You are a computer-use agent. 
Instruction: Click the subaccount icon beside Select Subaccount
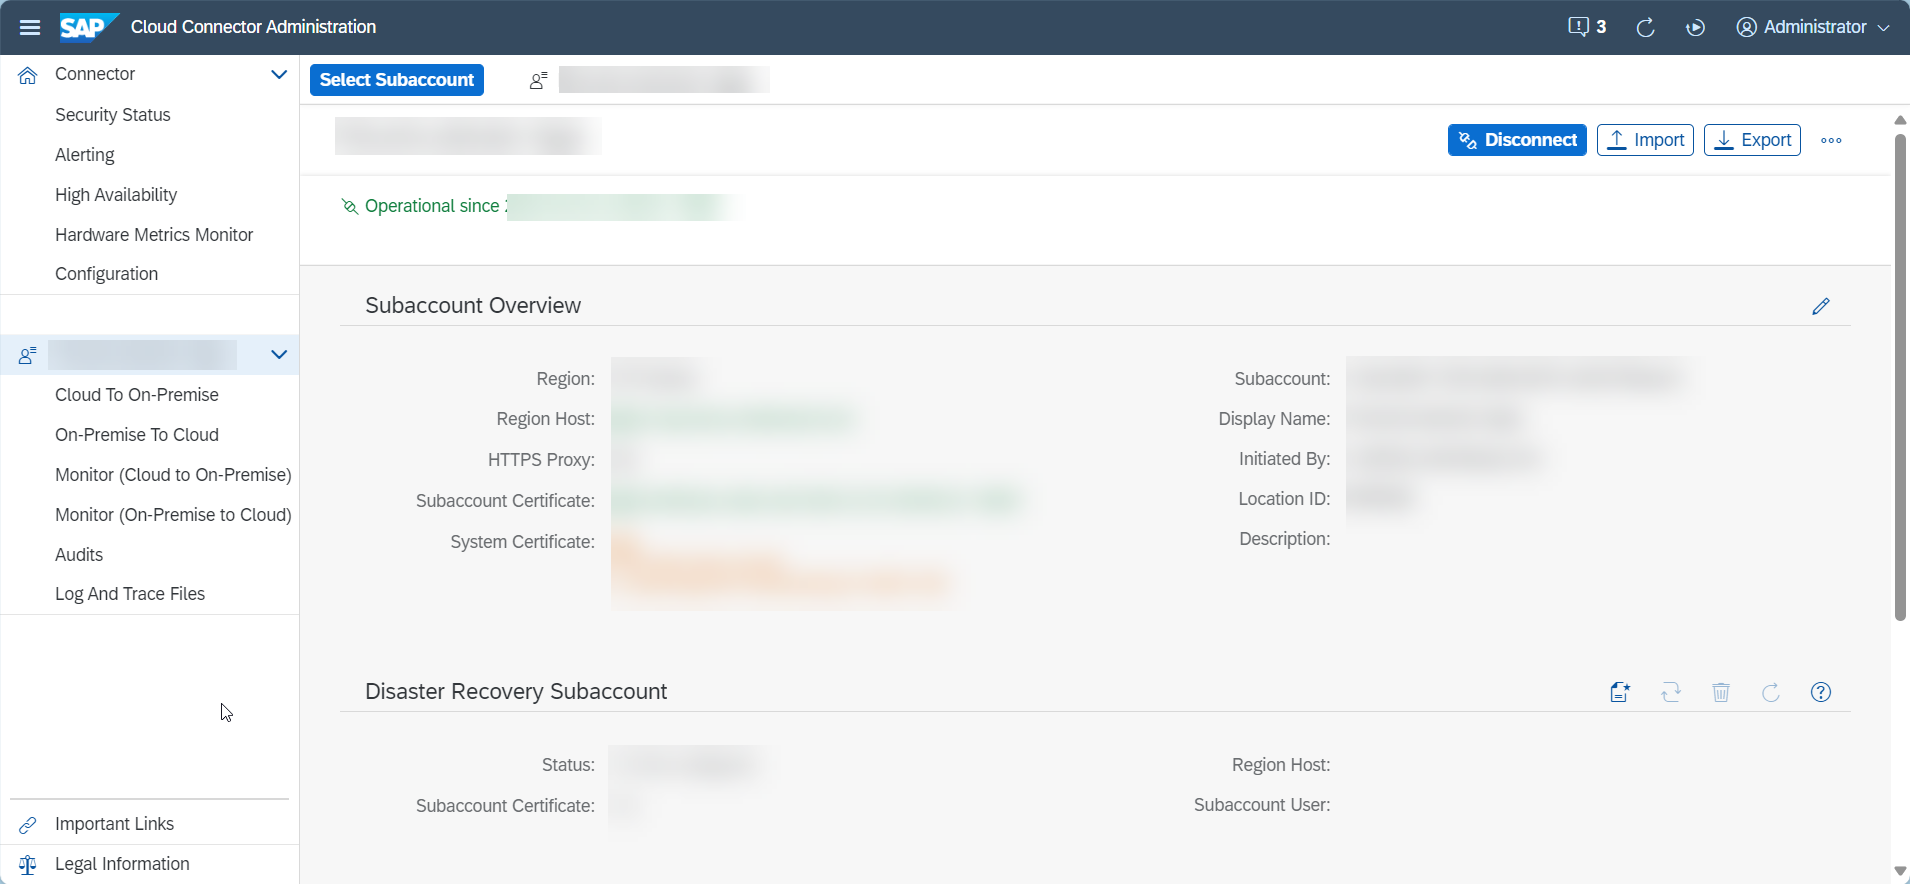538,80
